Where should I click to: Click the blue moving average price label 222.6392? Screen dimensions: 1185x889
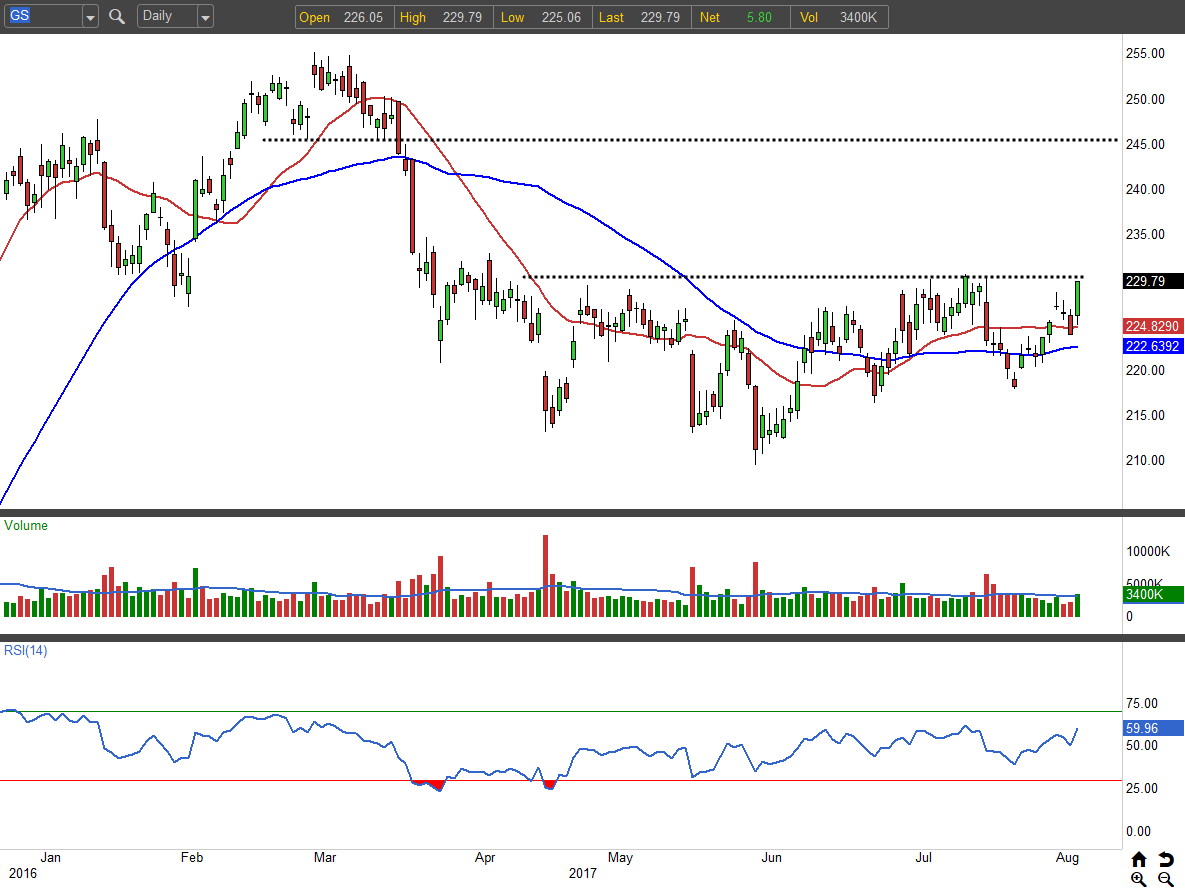point(1151,346)
